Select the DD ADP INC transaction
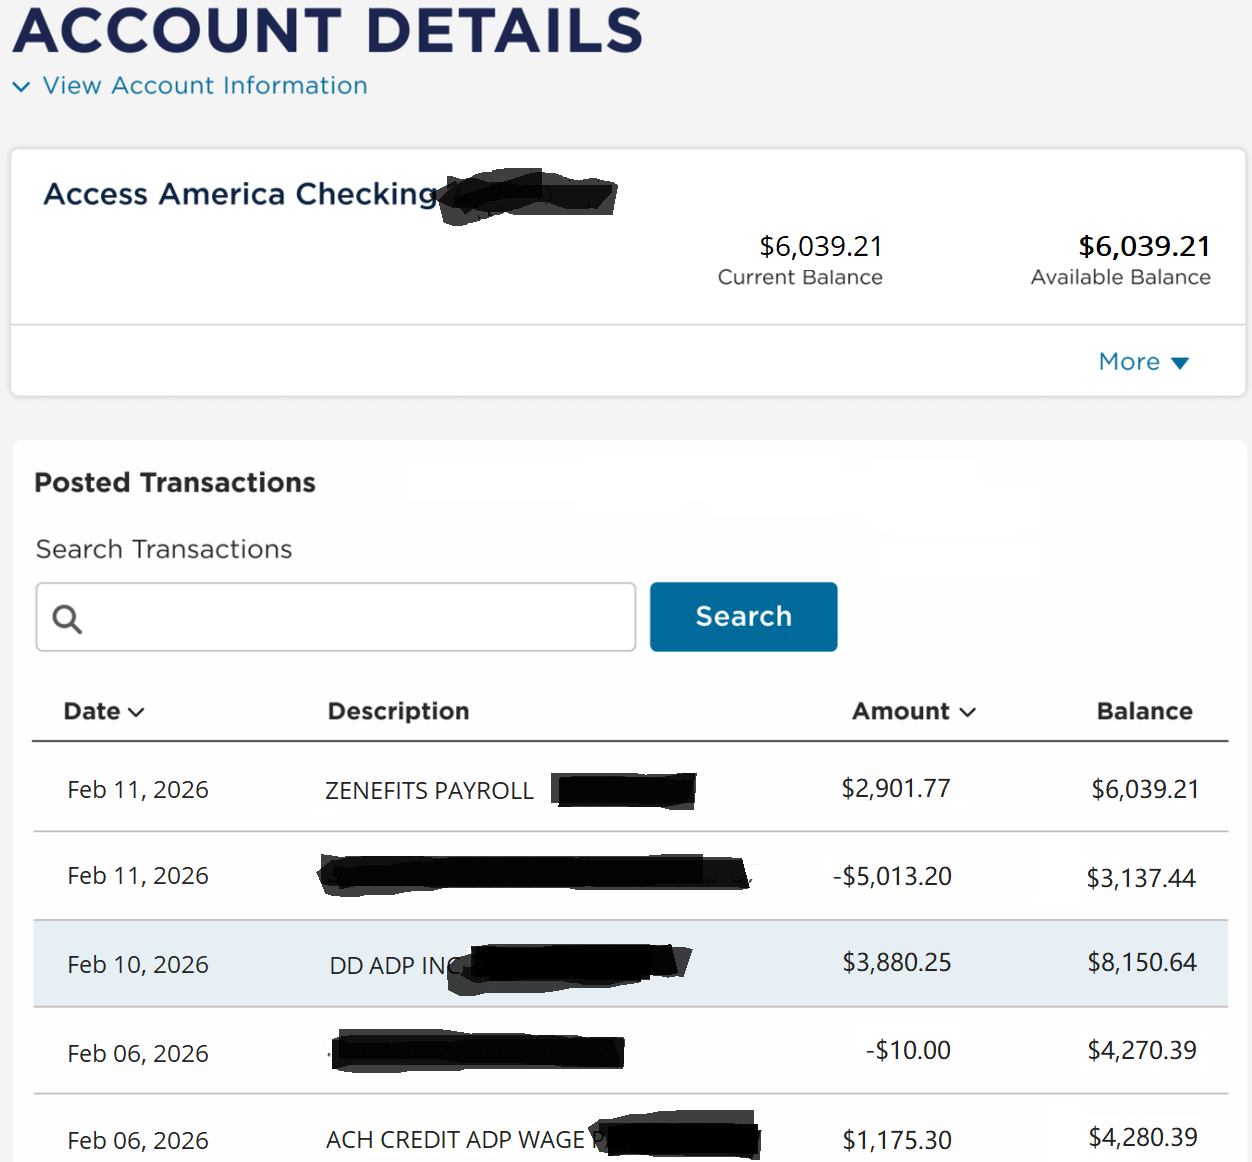 click(395, 965)
